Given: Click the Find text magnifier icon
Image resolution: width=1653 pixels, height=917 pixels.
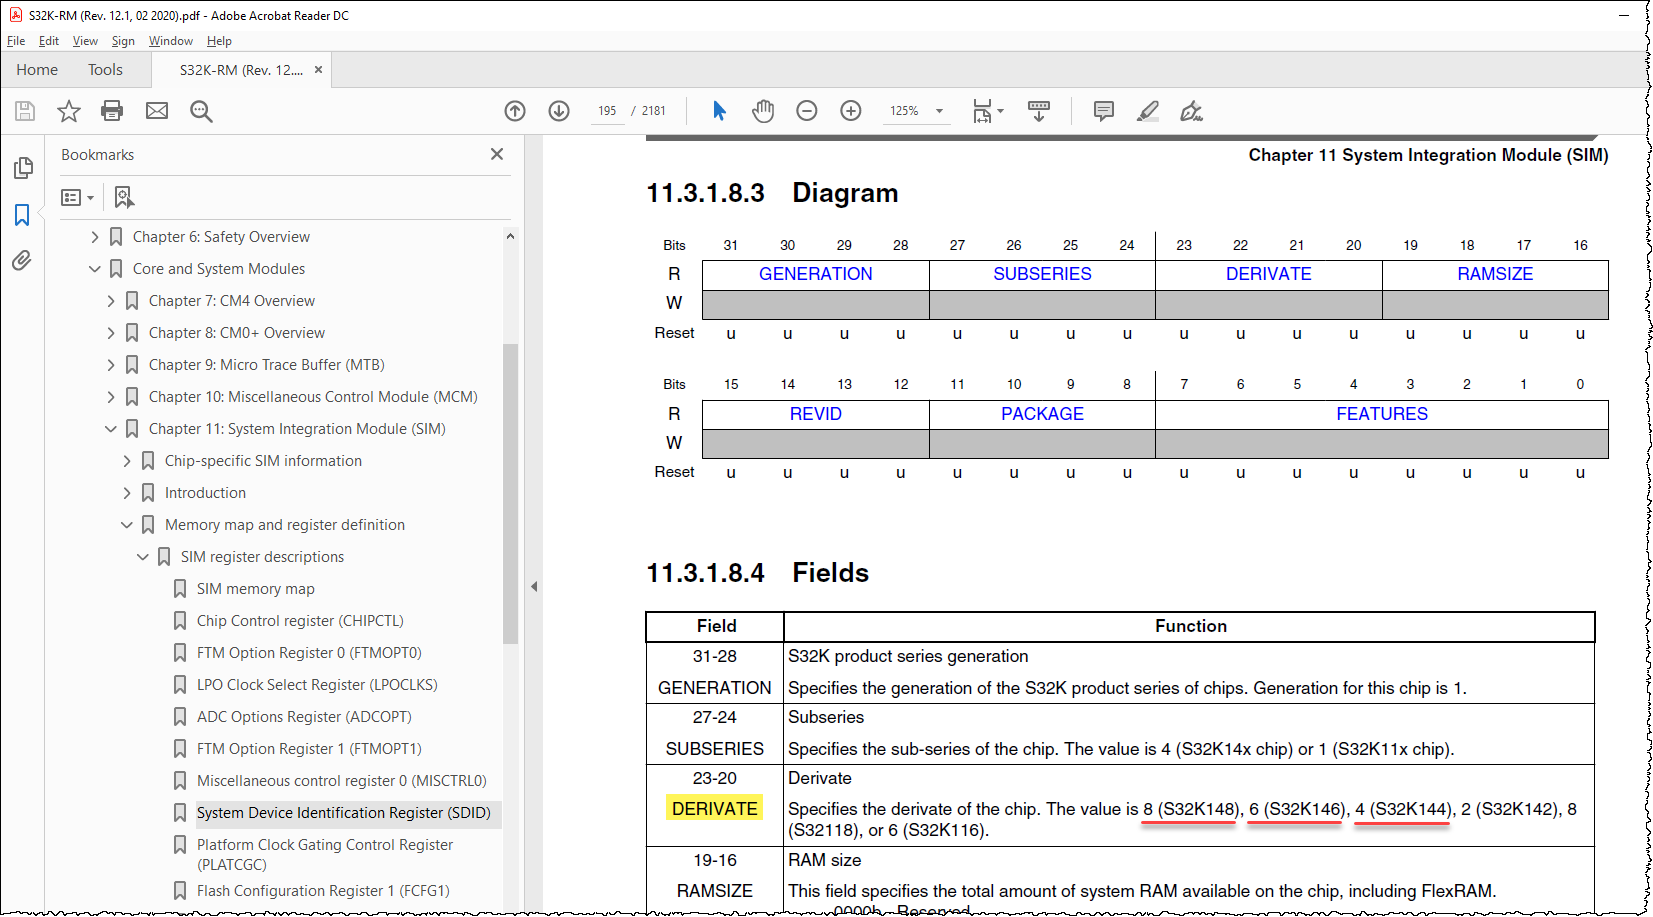Looking at the screenshot, I should point(201,111).
